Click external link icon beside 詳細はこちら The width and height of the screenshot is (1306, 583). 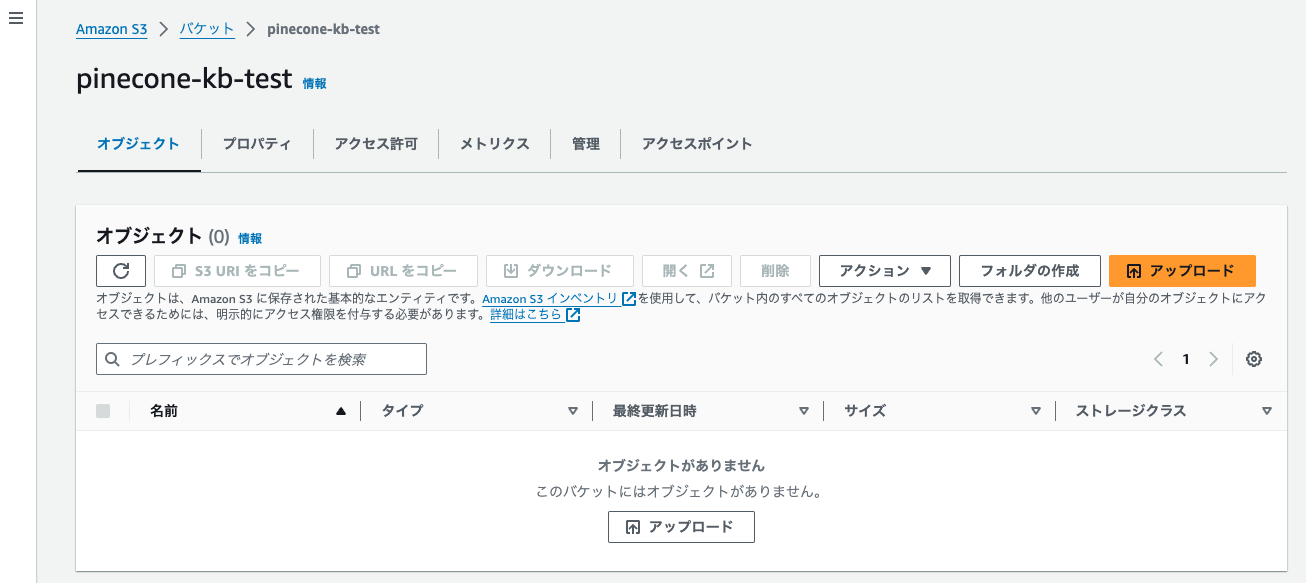tap(573, 315)
